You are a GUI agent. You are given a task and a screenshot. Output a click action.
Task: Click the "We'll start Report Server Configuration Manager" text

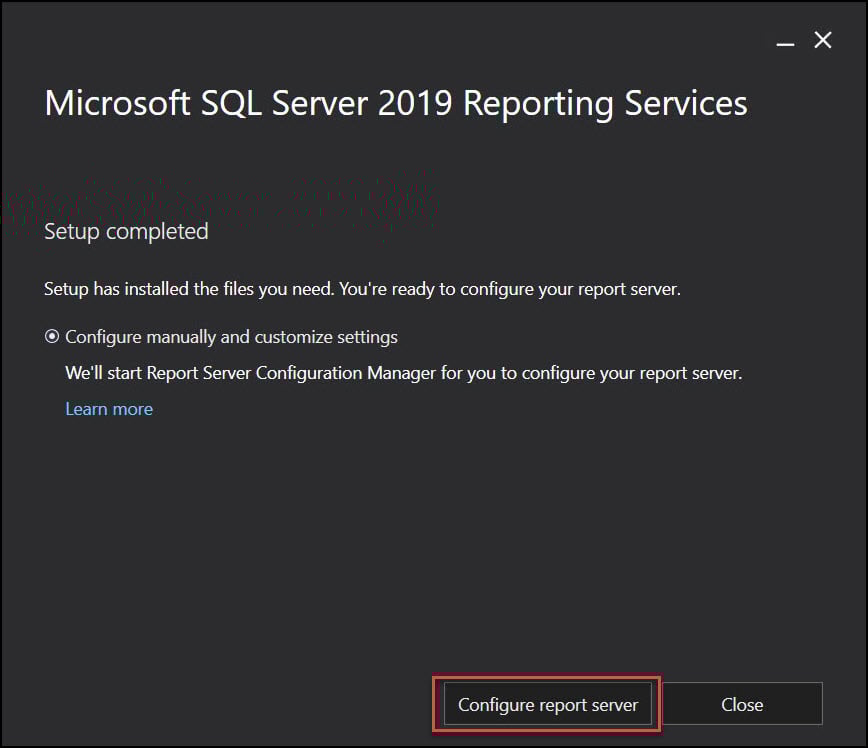tap(404, 373)
